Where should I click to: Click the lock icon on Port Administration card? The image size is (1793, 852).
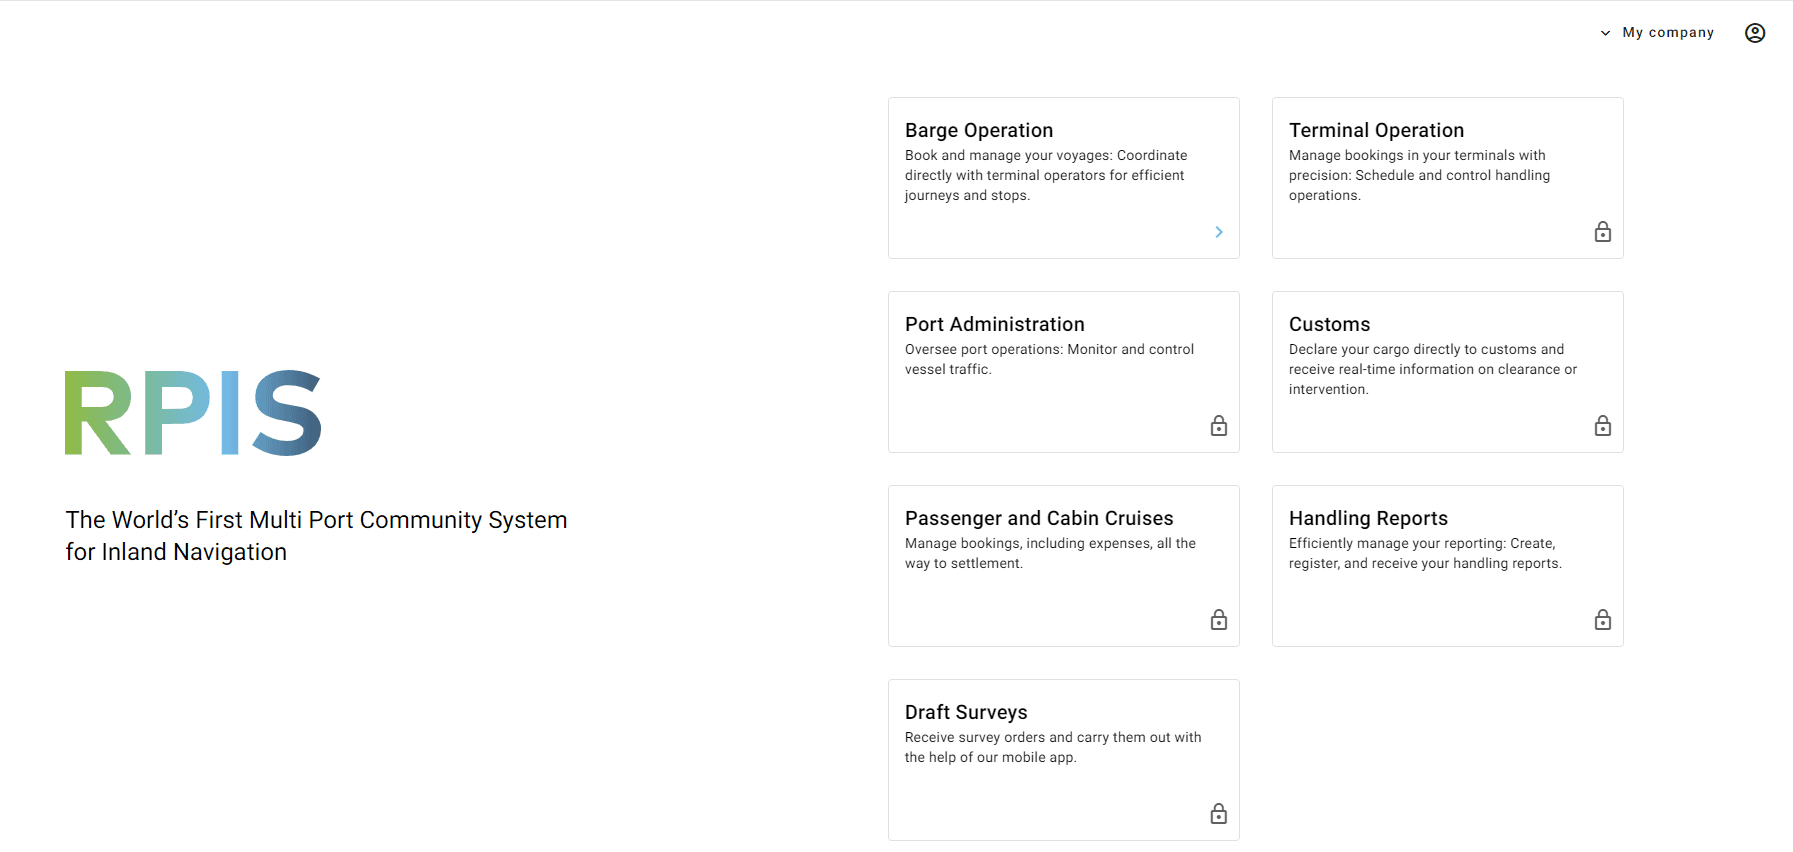click(x=1219, y=426)
